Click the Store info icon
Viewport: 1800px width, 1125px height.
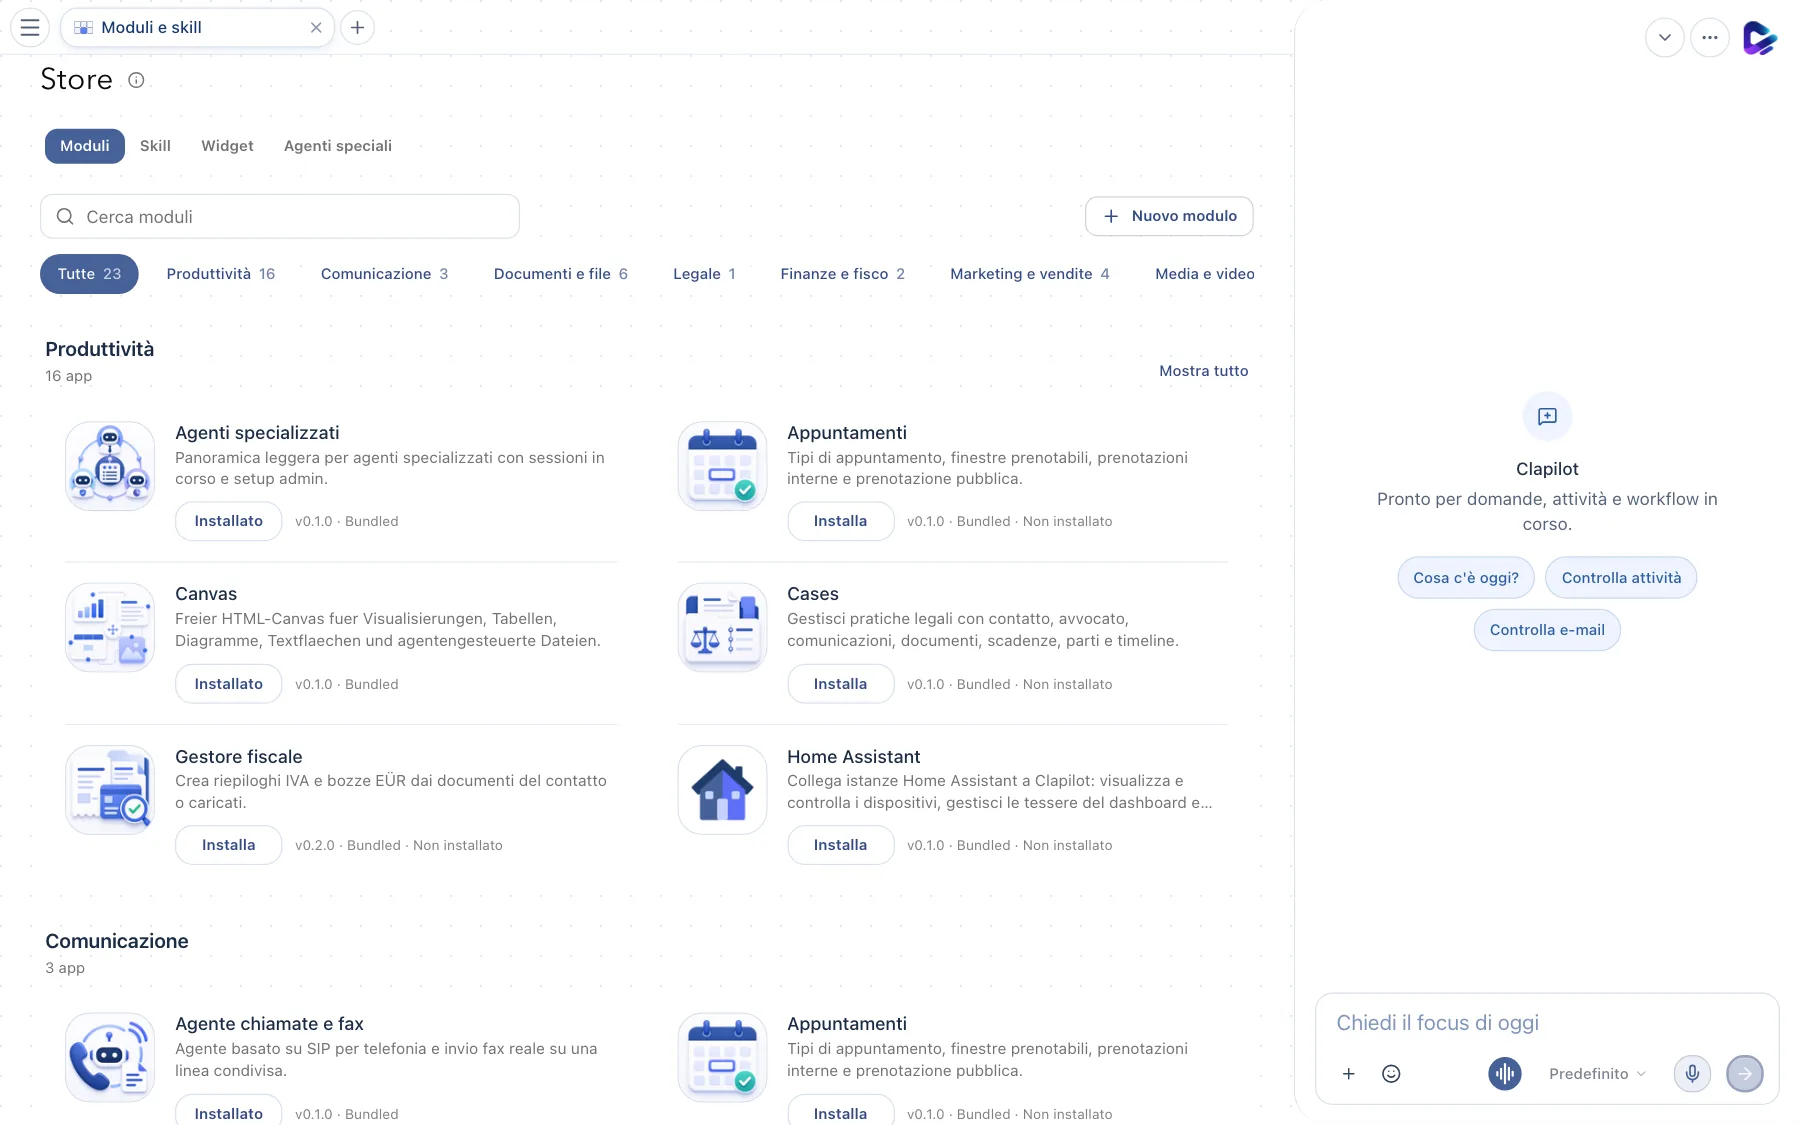[x=137, y=80]
